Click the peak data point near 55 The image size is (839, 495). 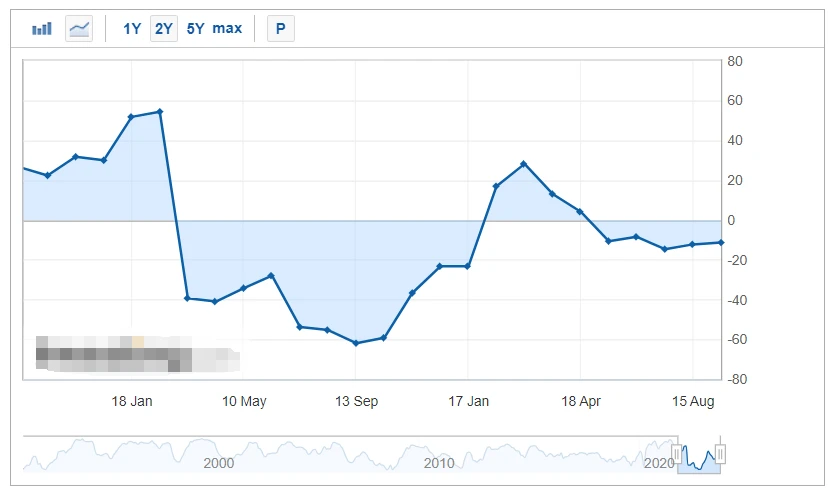[160, 112]
